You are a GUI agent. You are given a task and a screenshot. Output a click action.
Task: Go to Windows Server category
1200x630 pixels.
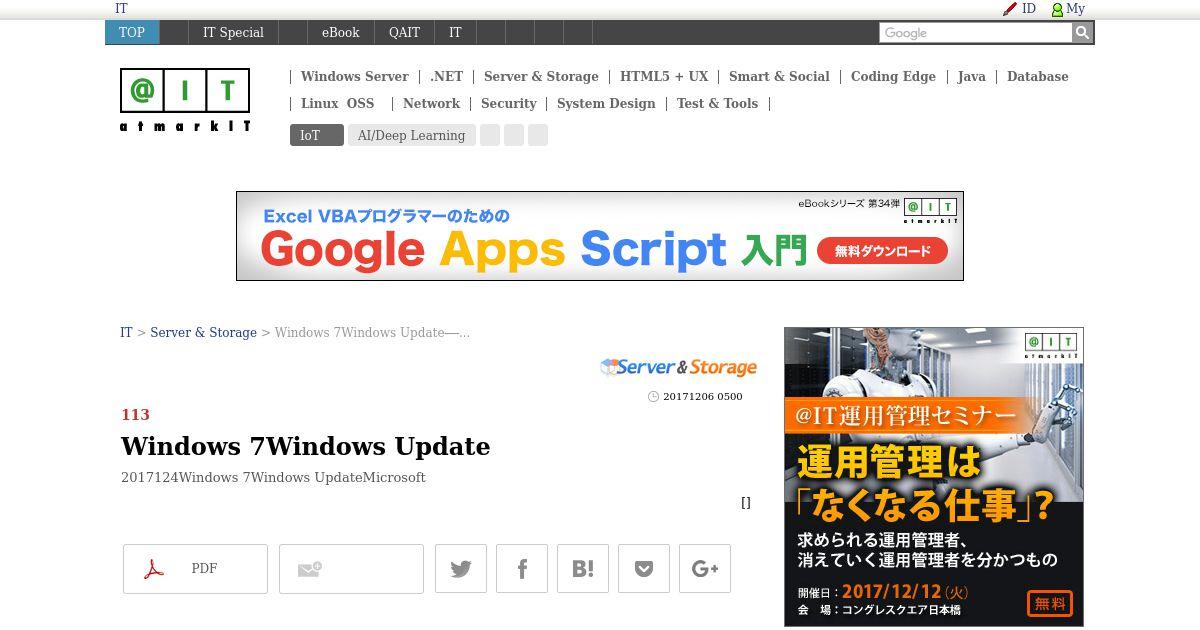coord(354,76)
